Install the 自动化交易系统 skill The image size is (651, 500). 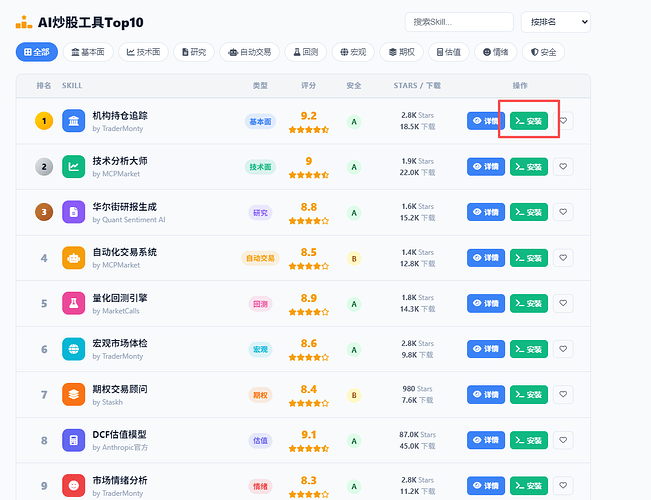click(529, 257)
